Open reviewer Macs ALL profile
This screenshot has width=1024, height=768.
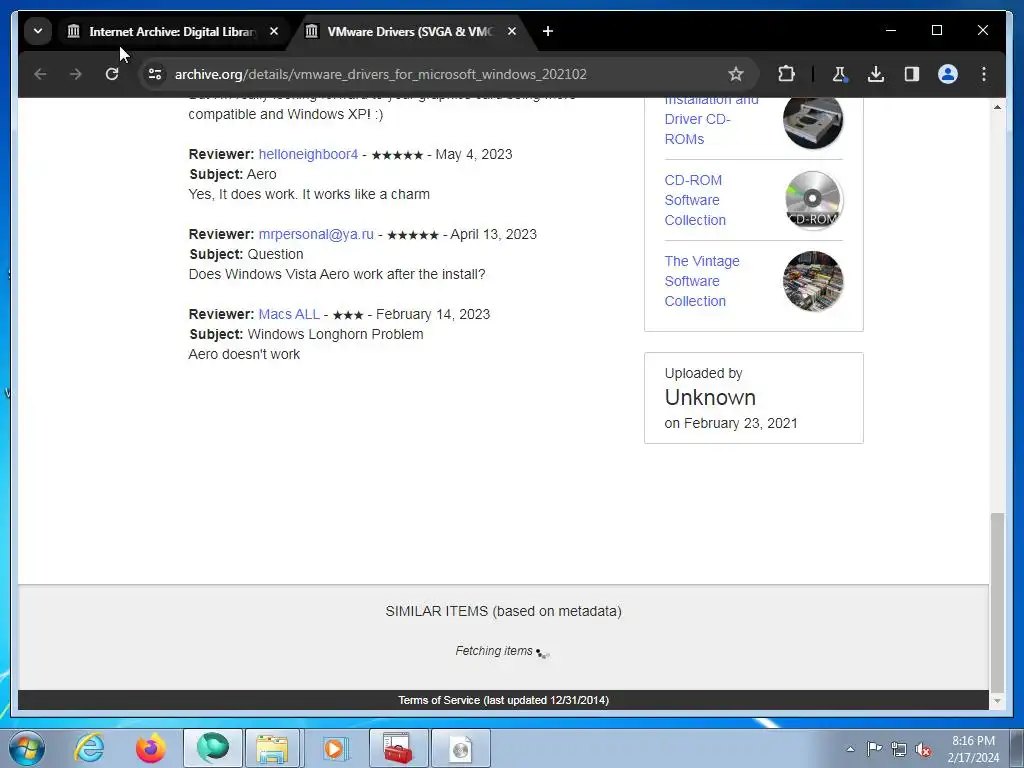pos(289,314)
